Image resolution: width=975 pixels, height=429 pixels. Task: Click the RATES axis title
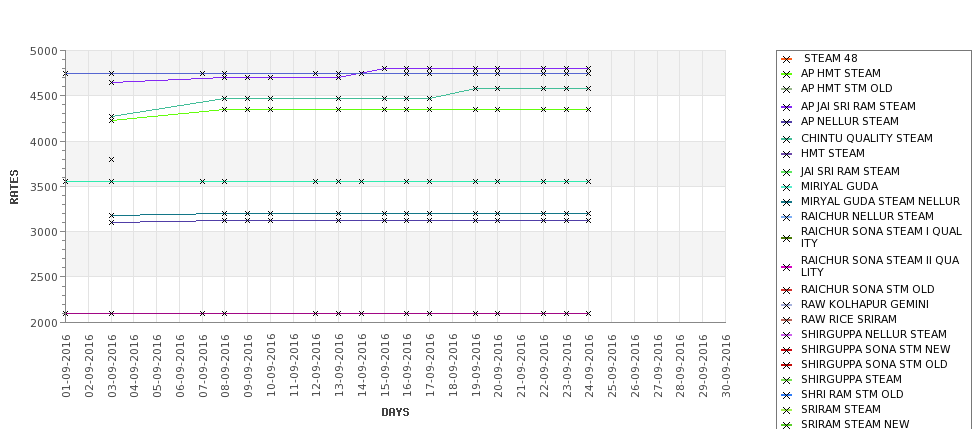pyautogui.click(x=14, y=187)
